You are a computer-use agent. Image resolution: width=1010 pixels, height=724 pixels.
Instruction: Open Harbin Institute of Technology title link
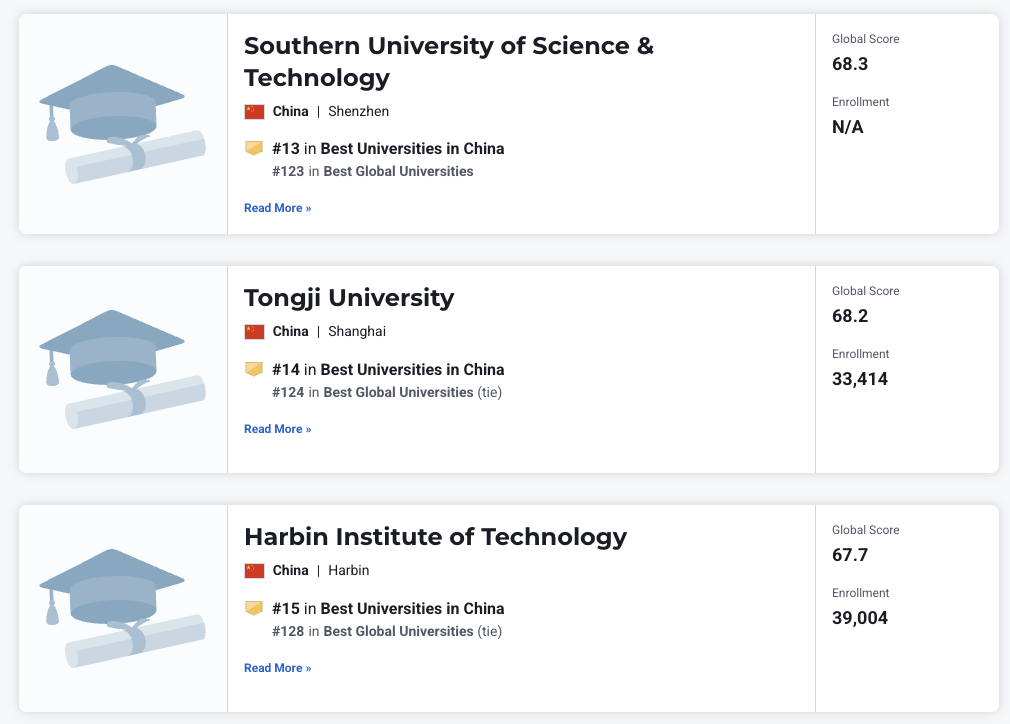[435, 537]
